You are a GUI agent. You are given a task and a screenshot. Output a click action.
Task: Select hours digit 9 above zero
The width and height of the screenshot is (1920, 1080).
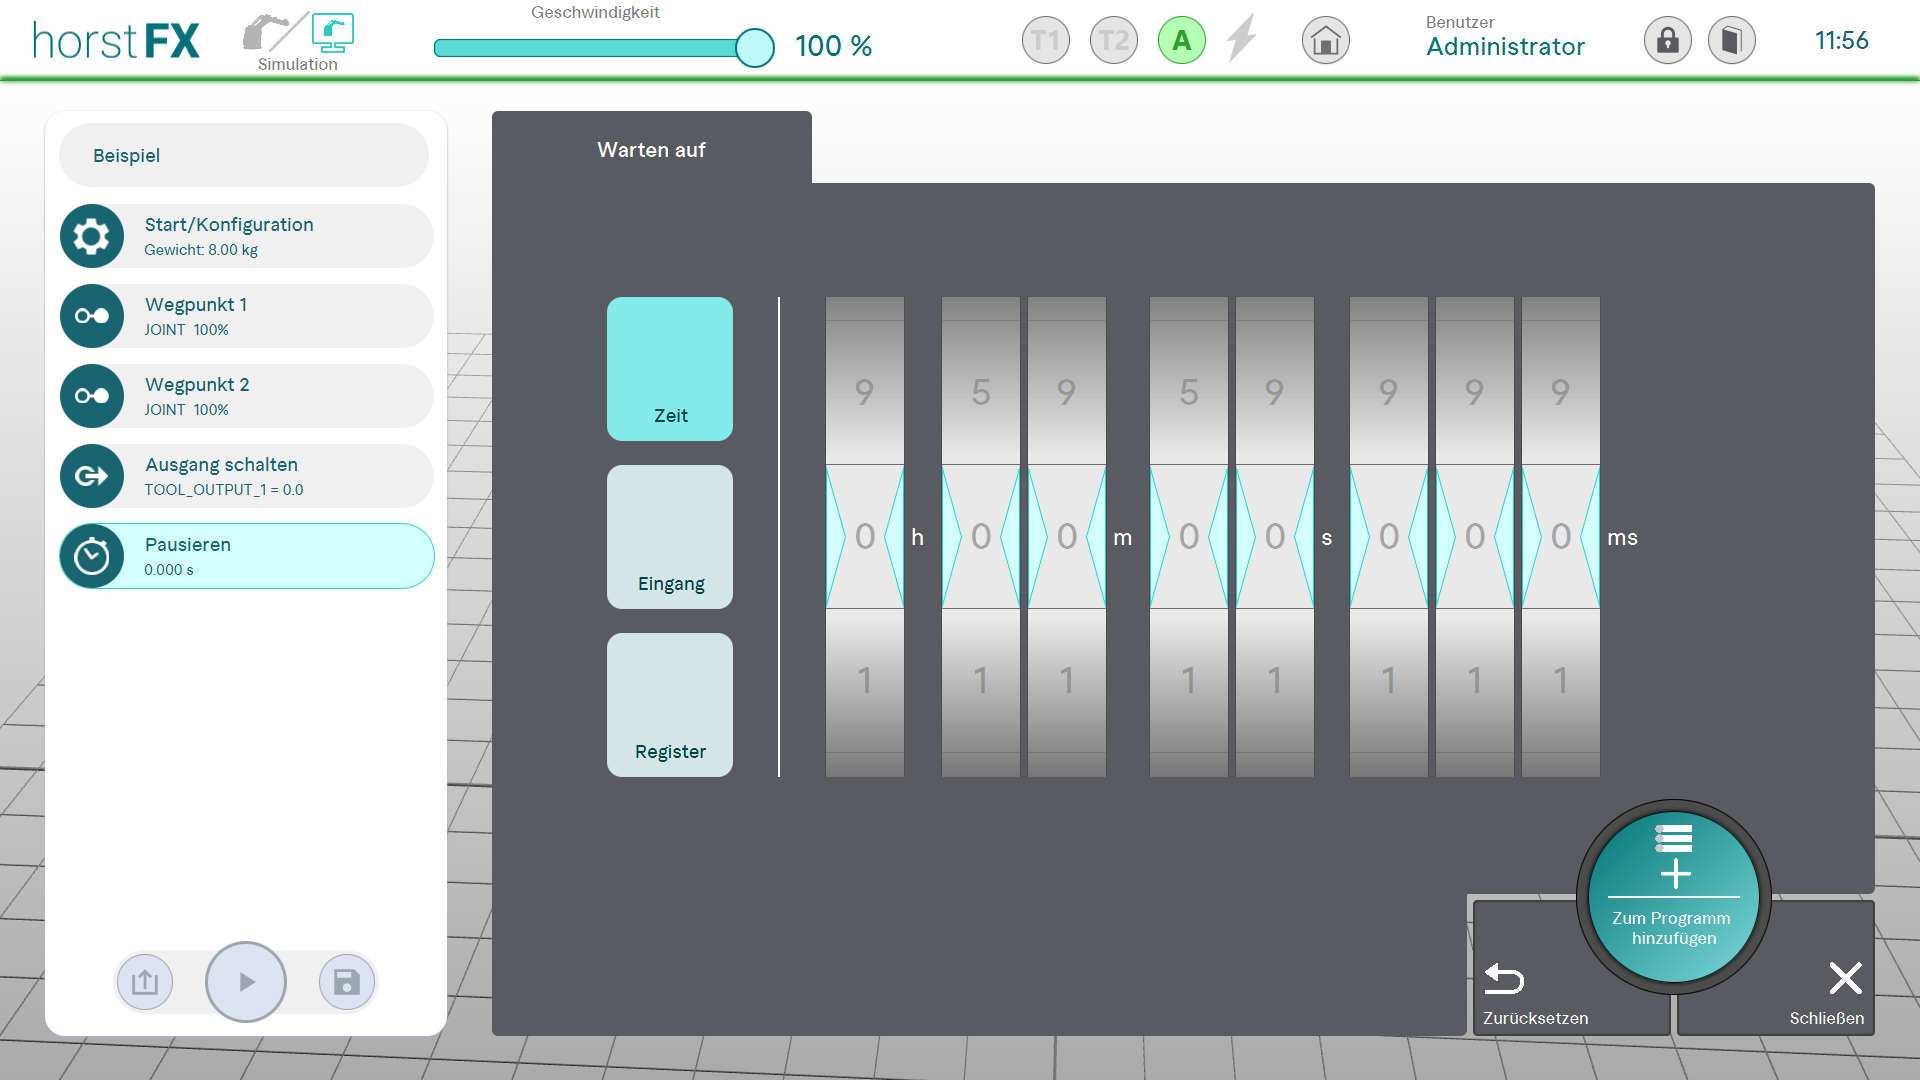pos(865,392)
